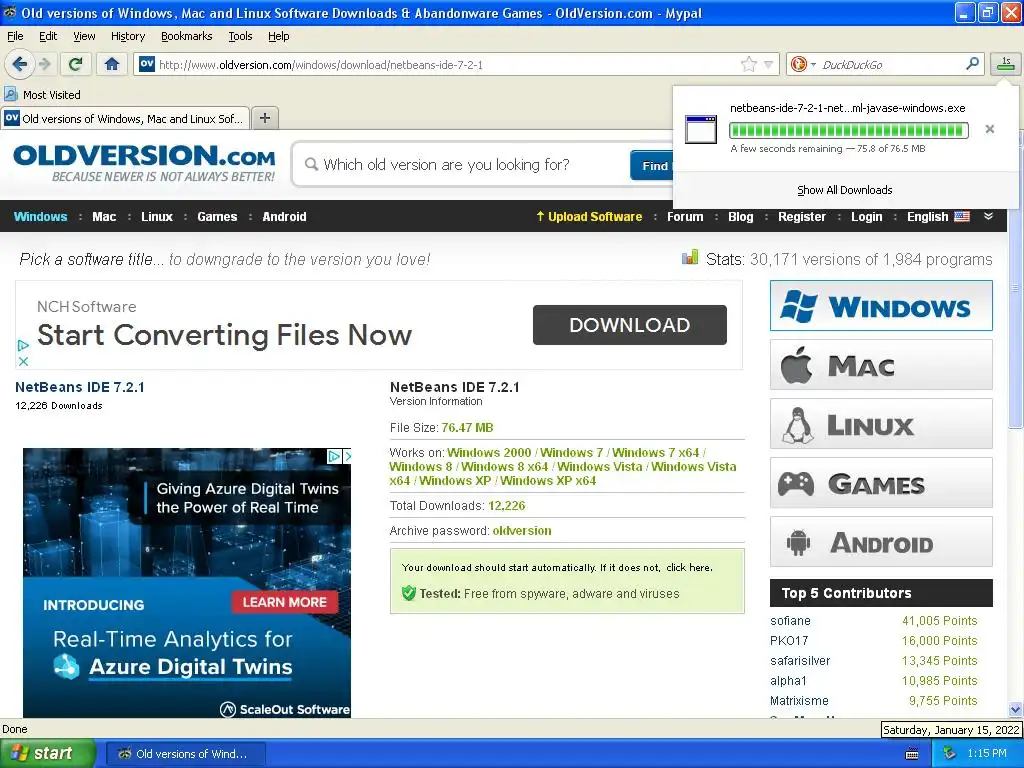Open the Android nav link
This screenshot has width=1024, height=768.
pos(284,217)
